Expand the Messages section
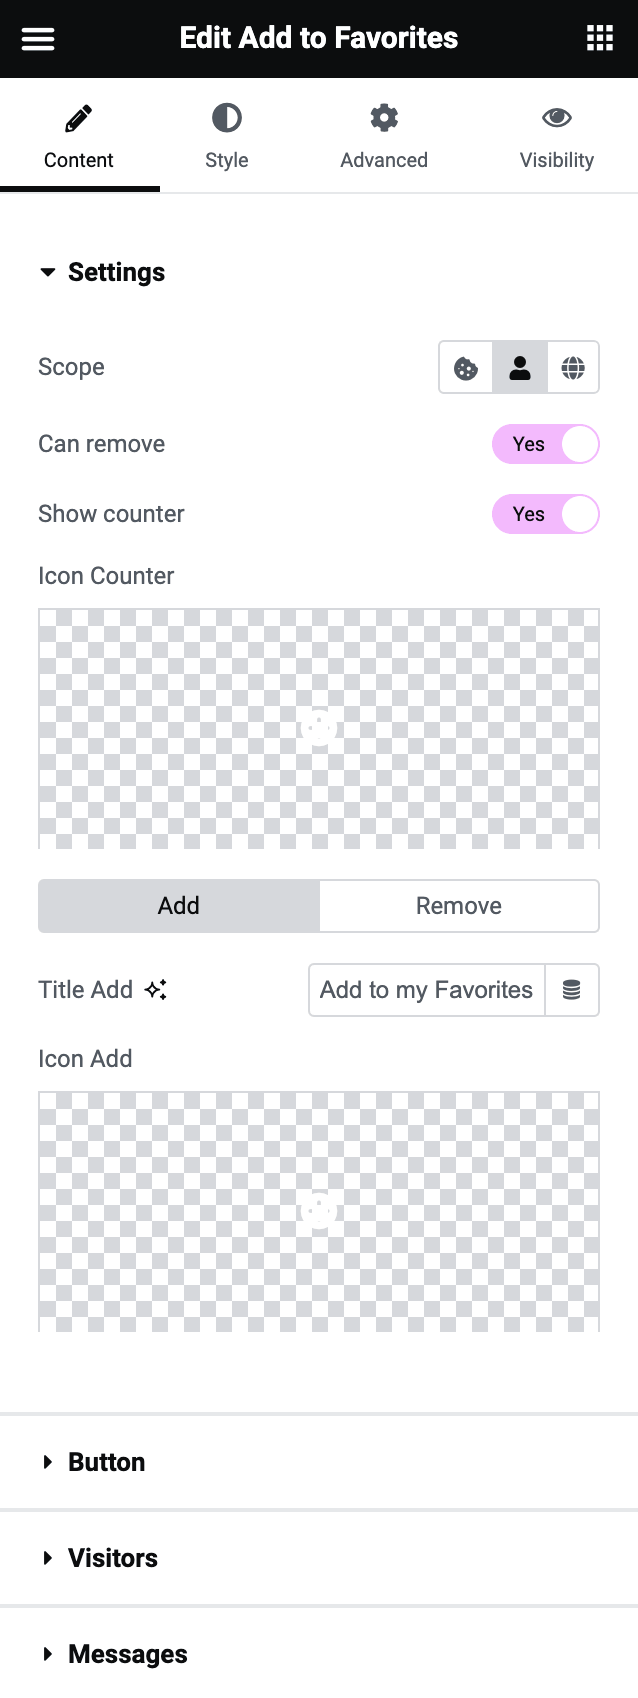Viewport: 638px width, 1698px height. click(x=127, y=1654)
